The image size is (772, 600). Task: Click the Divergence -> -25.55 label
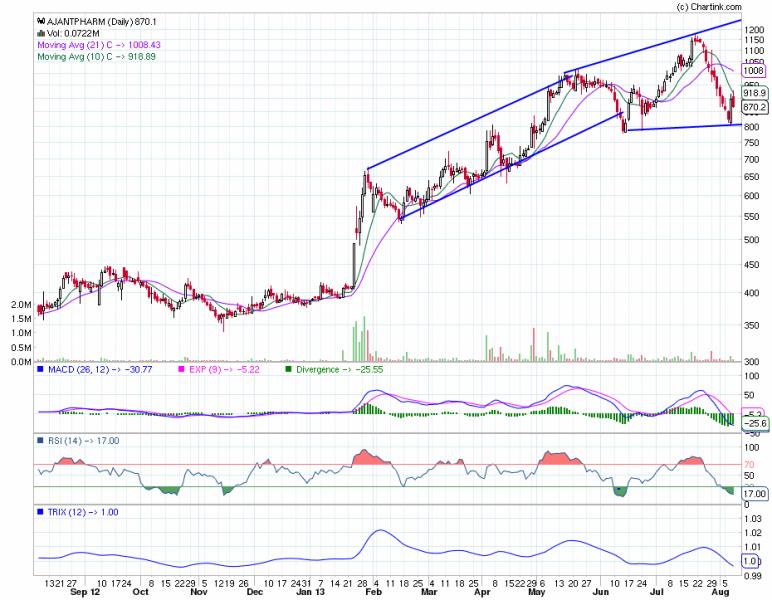(x=340, y=369)
